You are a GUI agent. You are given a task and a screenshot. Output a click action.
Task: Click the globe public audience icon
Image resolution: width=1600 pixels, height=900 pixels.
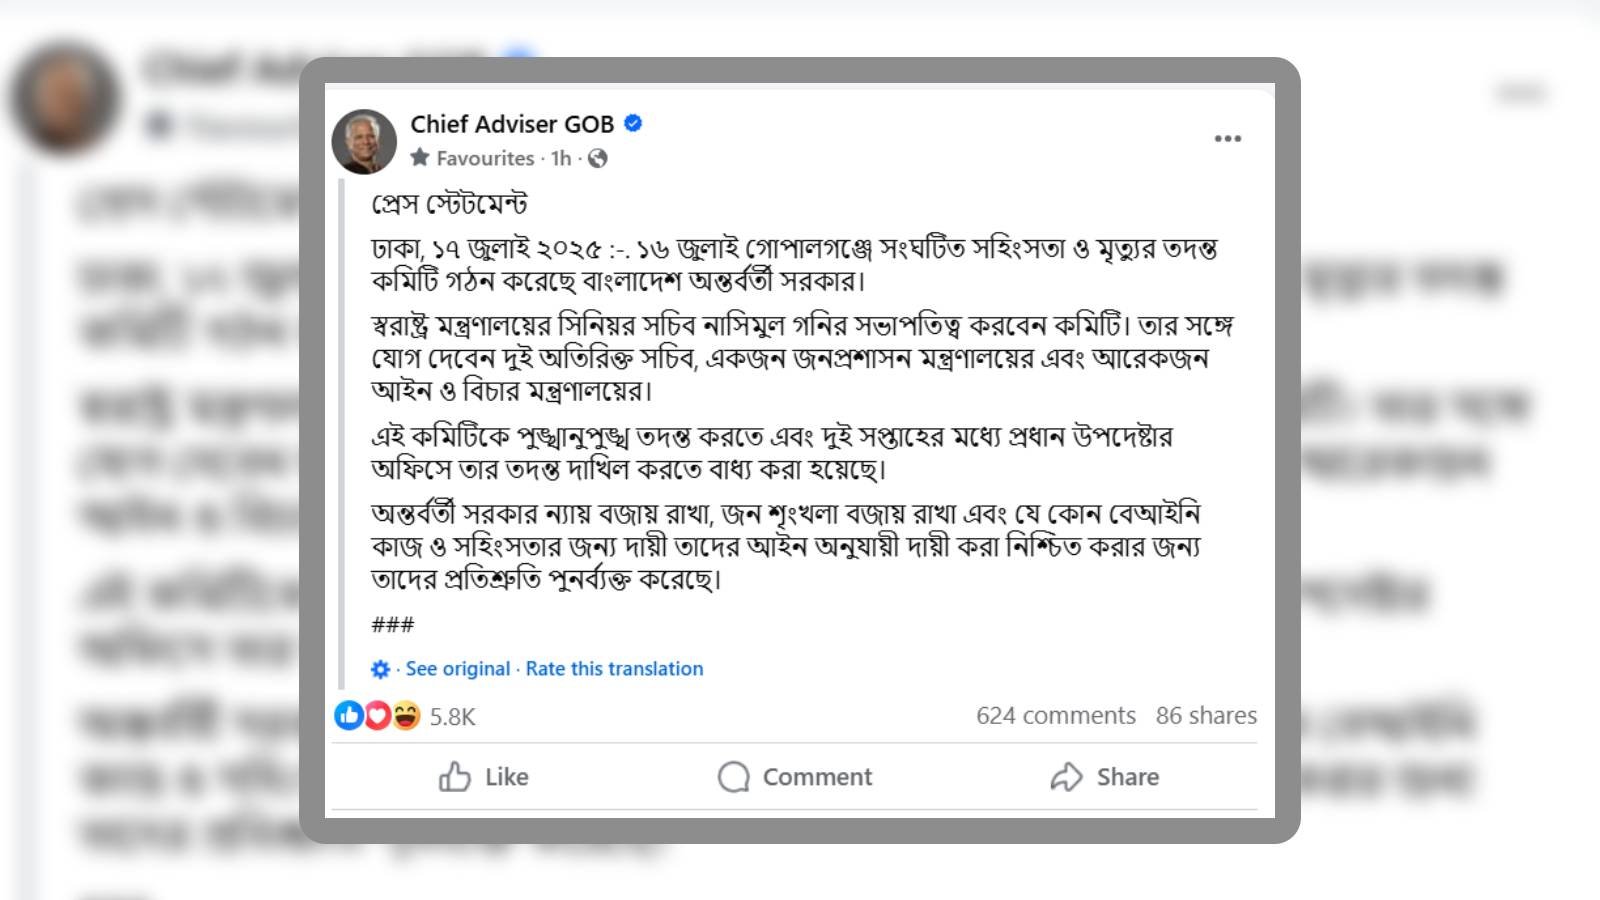[598, 158]
